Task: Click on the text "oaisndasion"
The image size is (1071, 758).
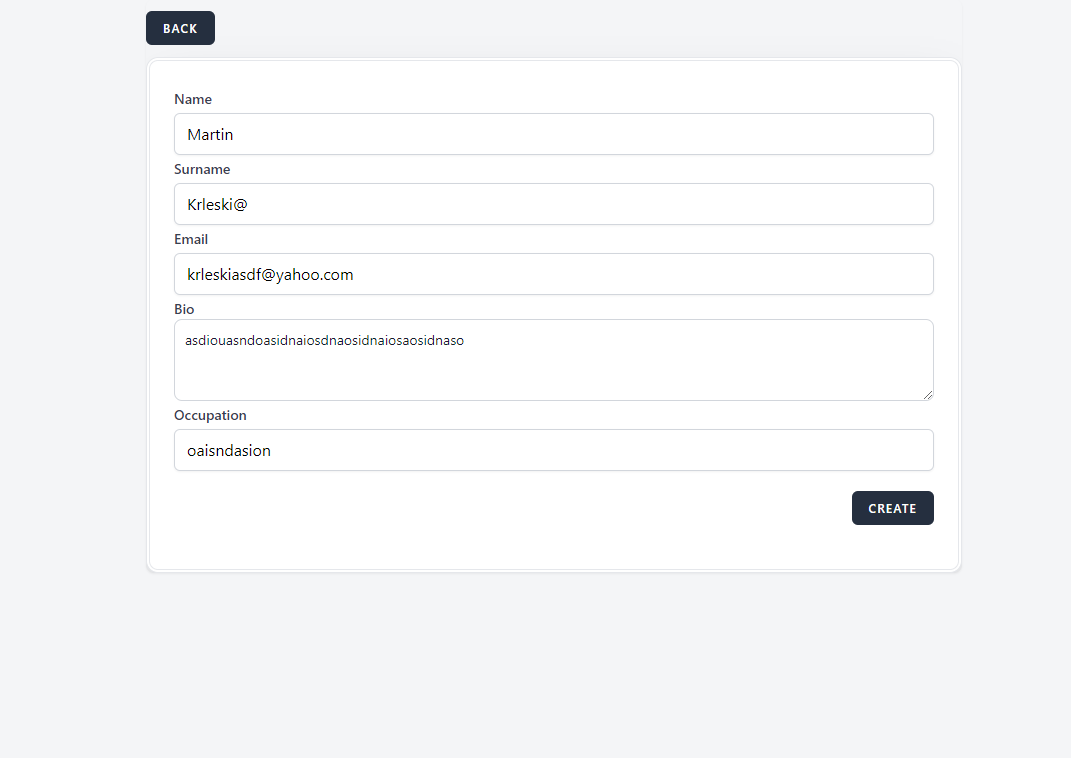Action: 229,450
